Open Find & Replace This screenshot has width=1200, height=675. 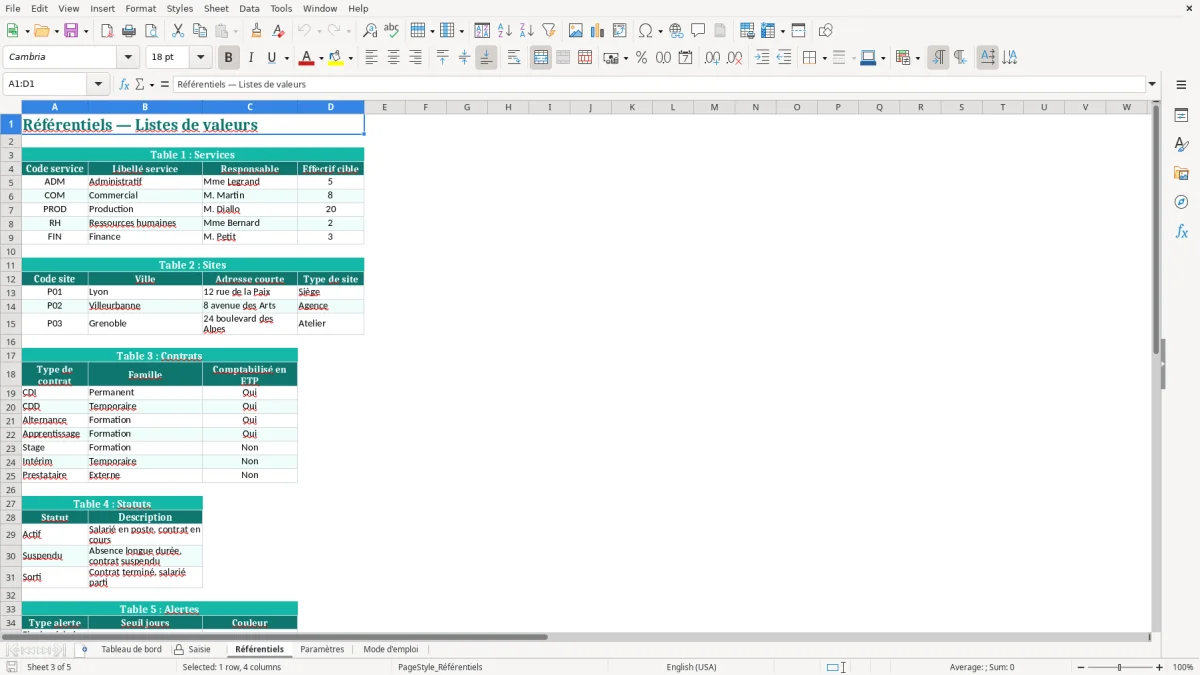(370, 31)
